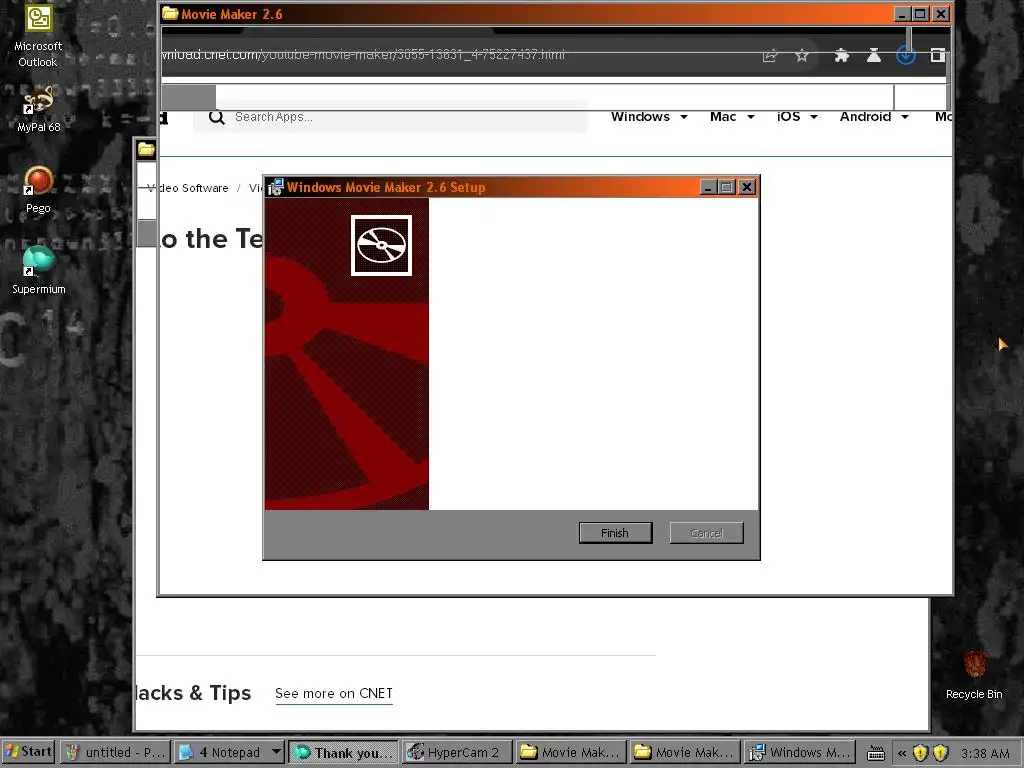Maximize the Movie Maker 2.6 folder window

(x=920, y=14)
